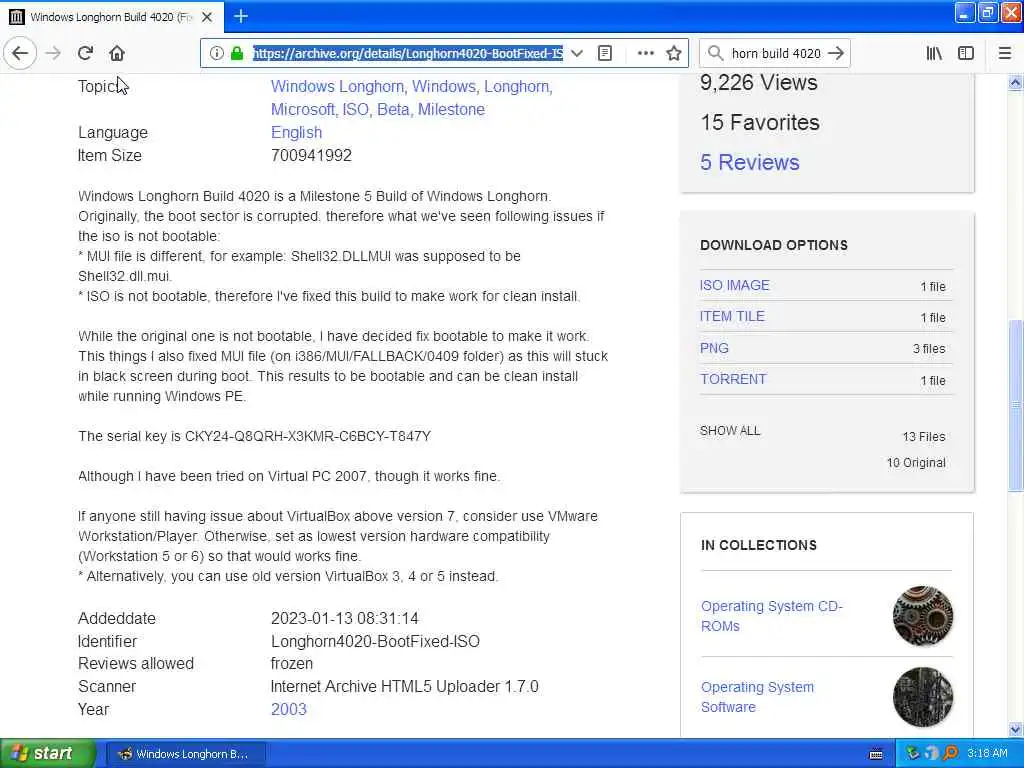
Task: Open the browser home page
Action: [117, 53]
